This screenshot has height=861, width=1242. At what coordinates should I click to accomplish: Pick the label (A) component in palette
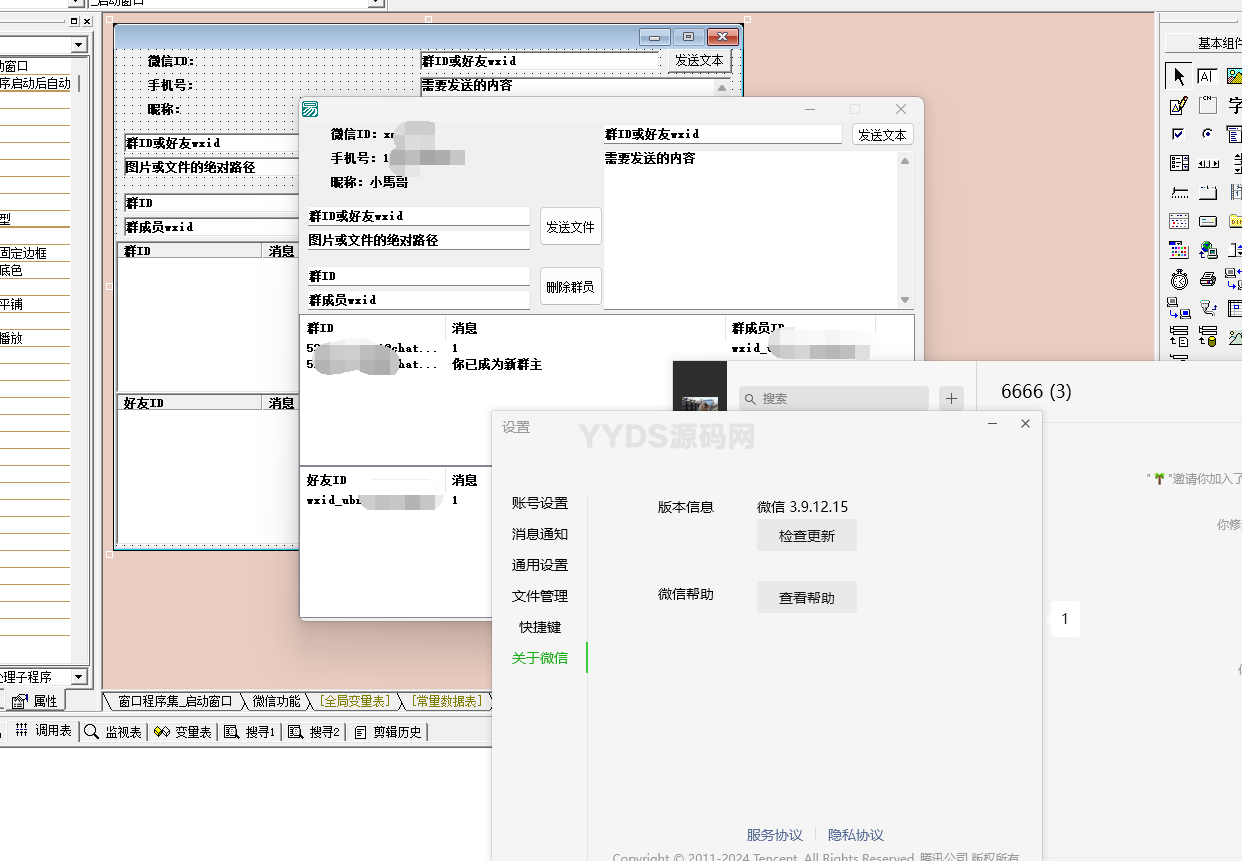[x=1207, y=76]
